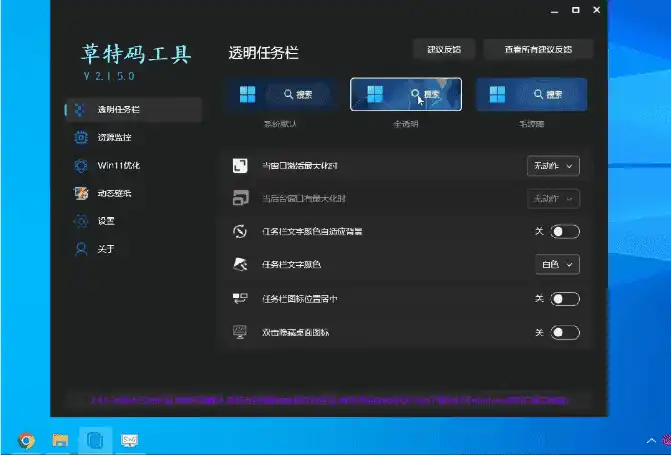Click the 当窗口激活最大化时 label
Screen dimensions: 671x455
(300, 166)
